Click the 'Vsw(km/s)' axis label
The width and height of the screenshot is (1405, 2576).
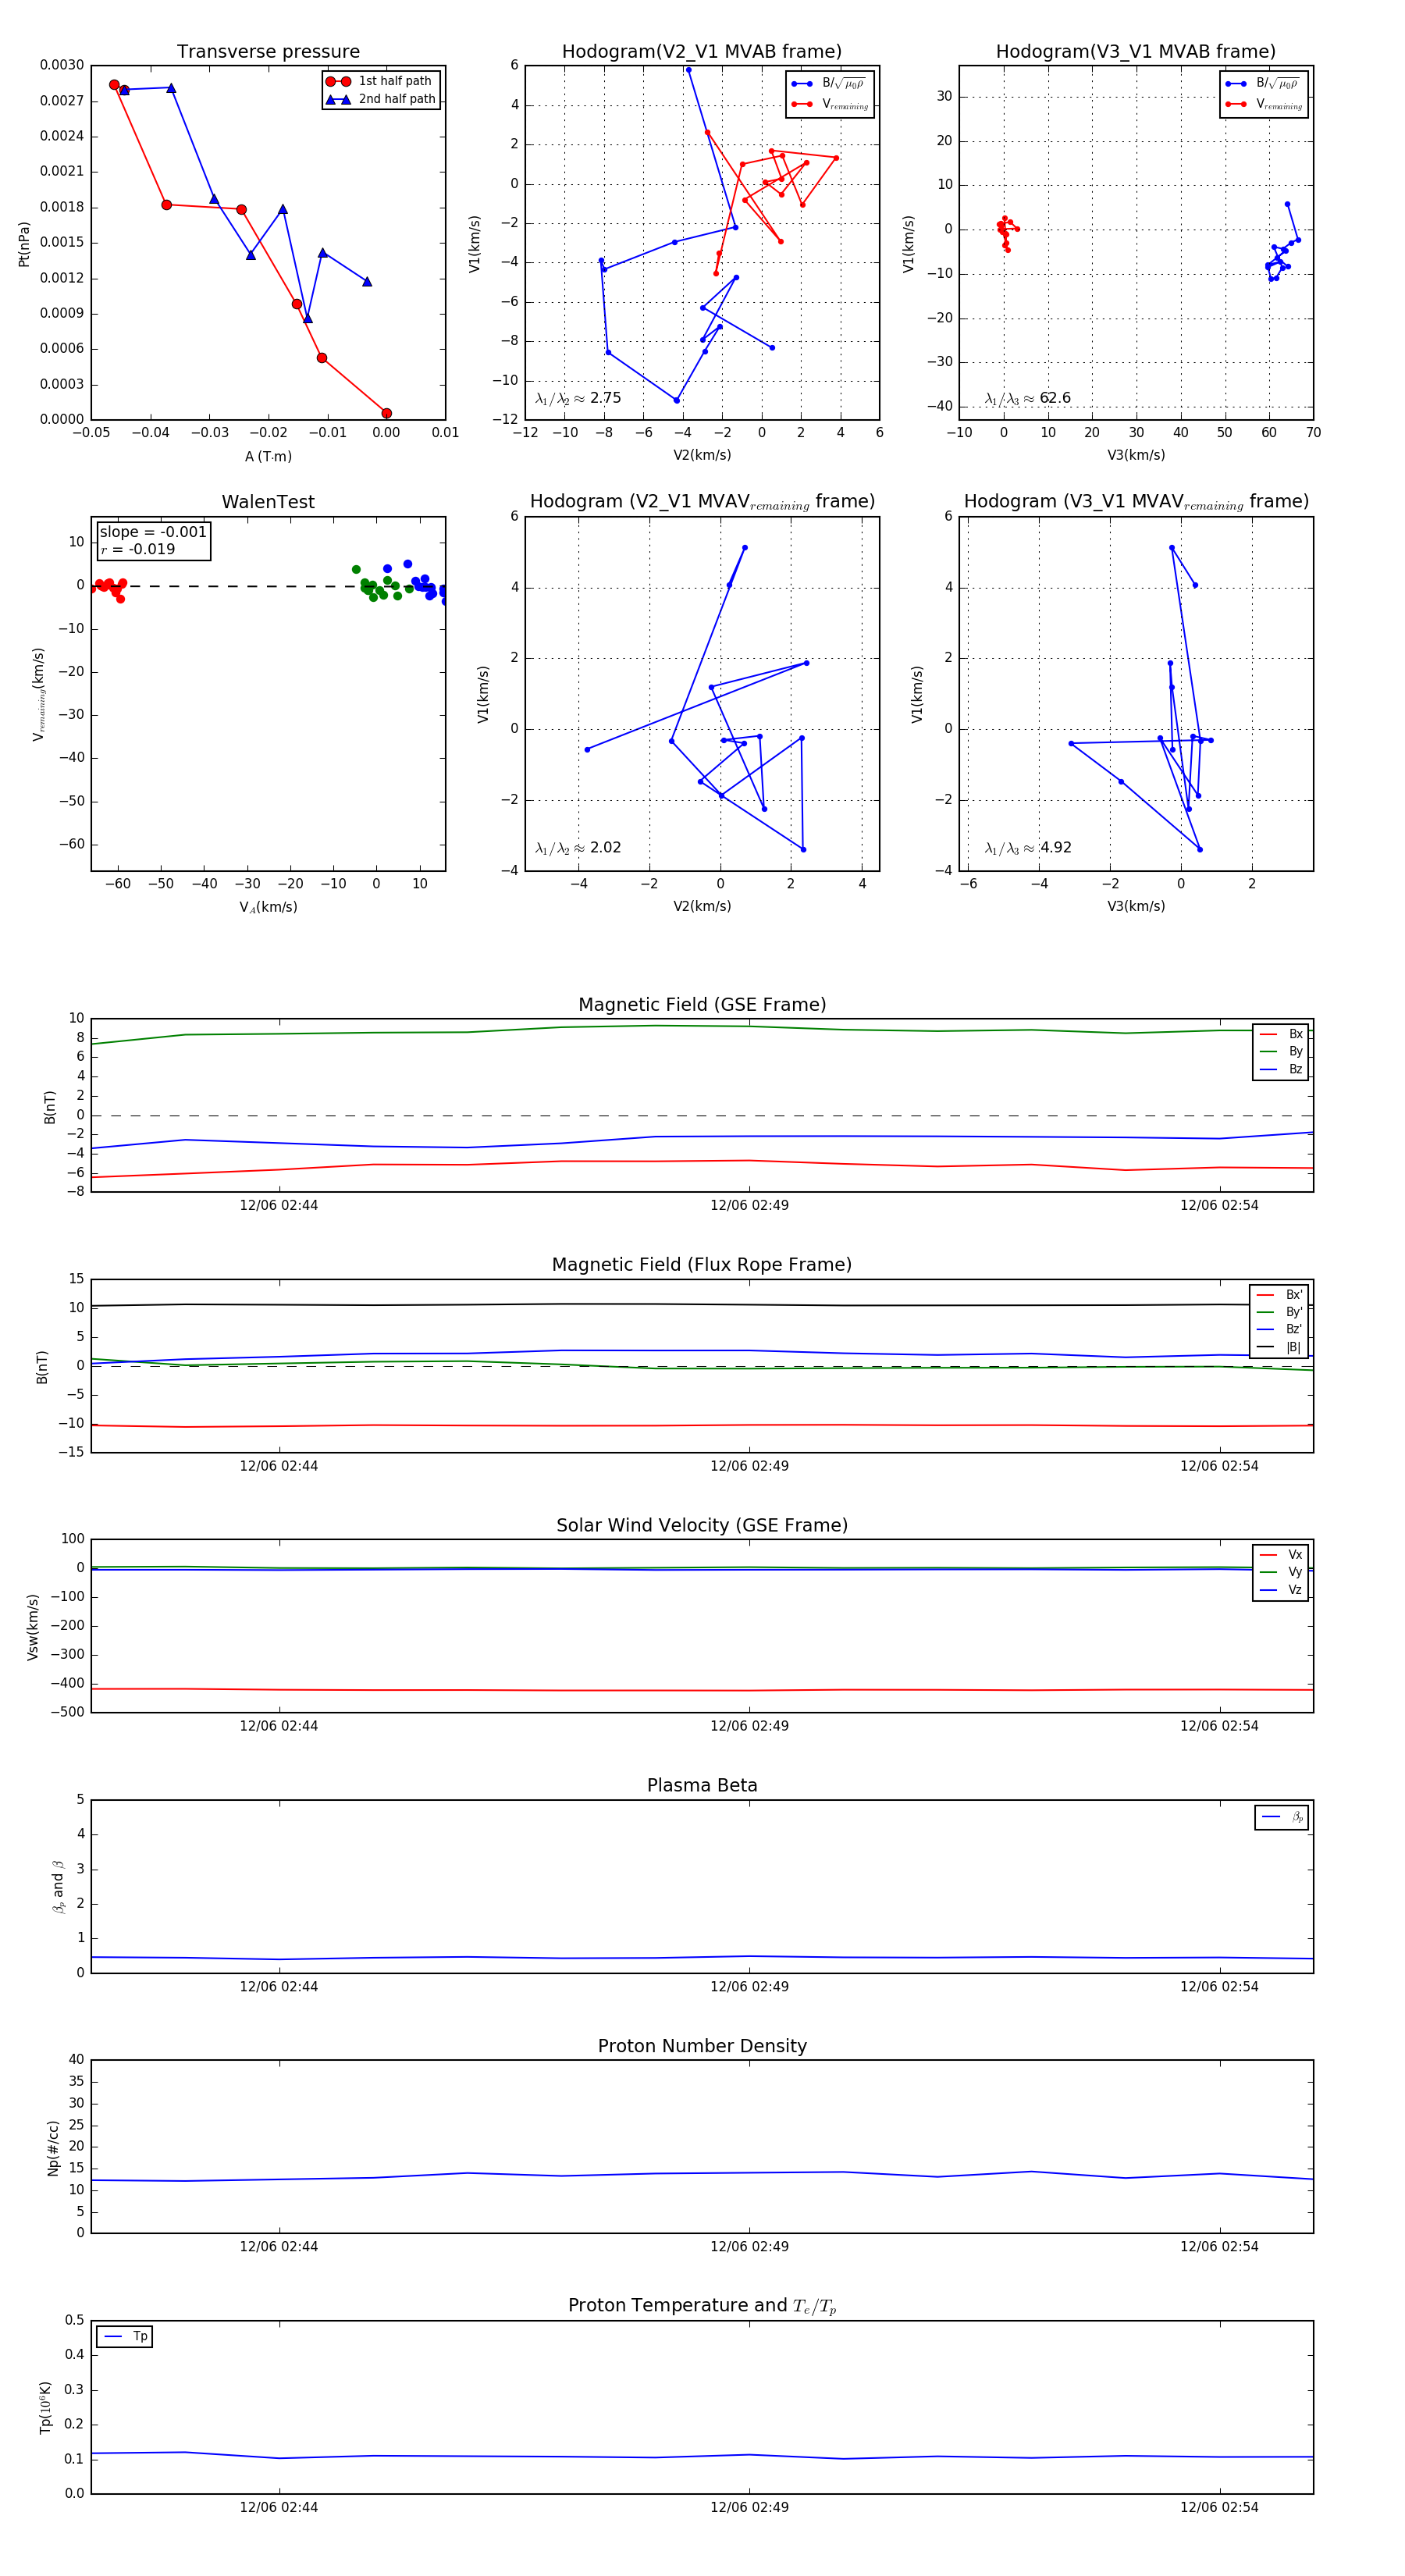[32, 1627]
